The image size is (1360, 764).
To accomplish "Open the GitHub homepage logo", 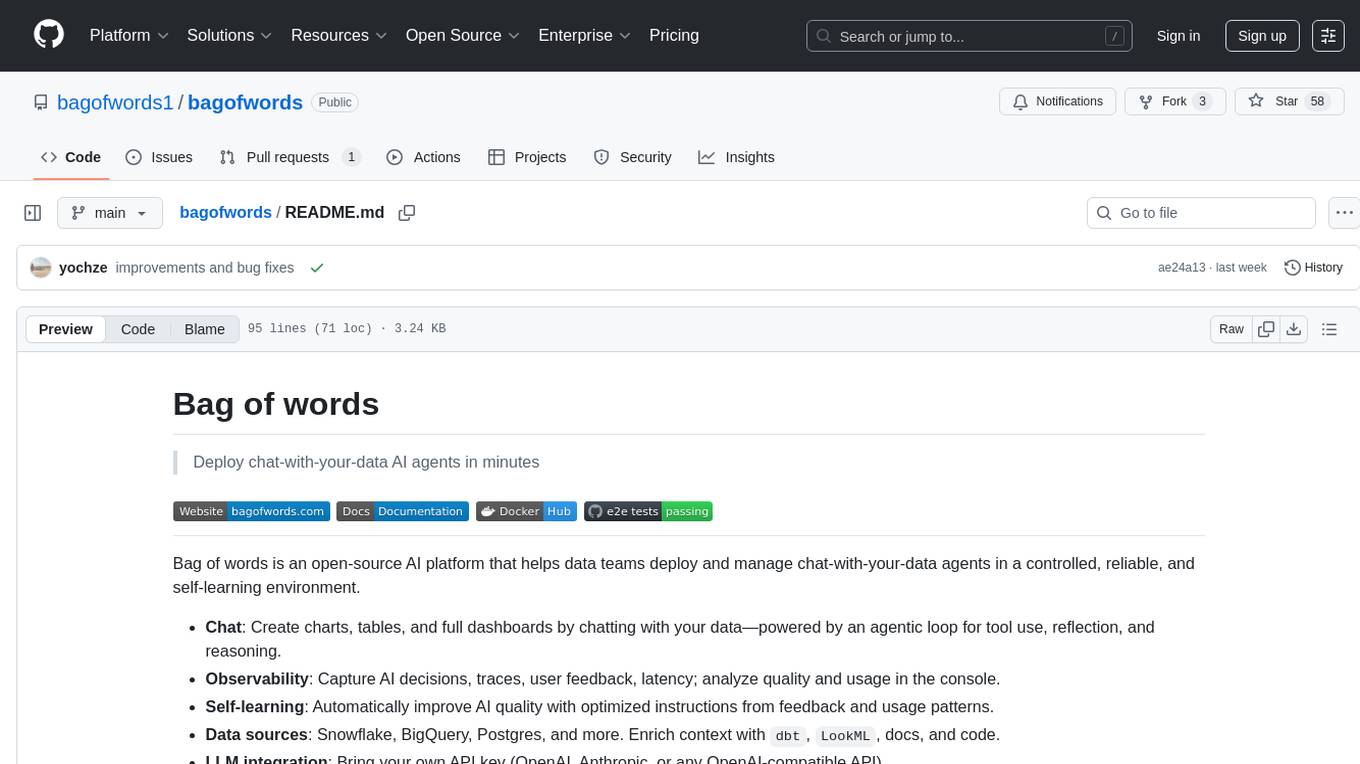I will 49,35.
